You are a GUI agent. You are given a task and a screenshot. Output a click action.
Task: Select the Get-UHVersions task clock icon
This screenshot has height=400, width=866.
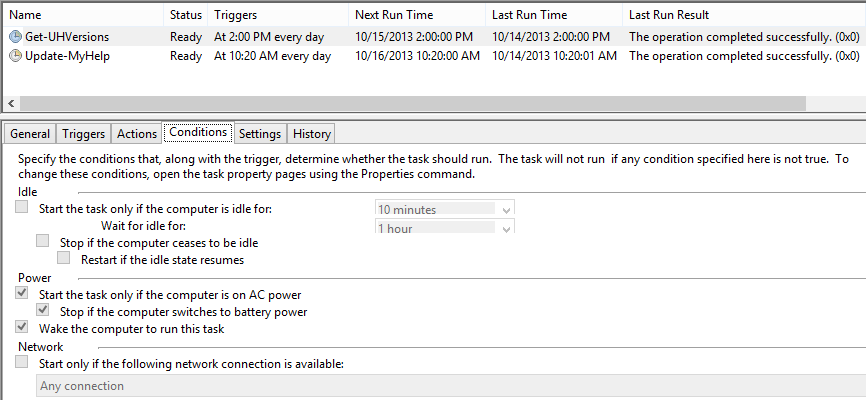[x=15, y=37]
